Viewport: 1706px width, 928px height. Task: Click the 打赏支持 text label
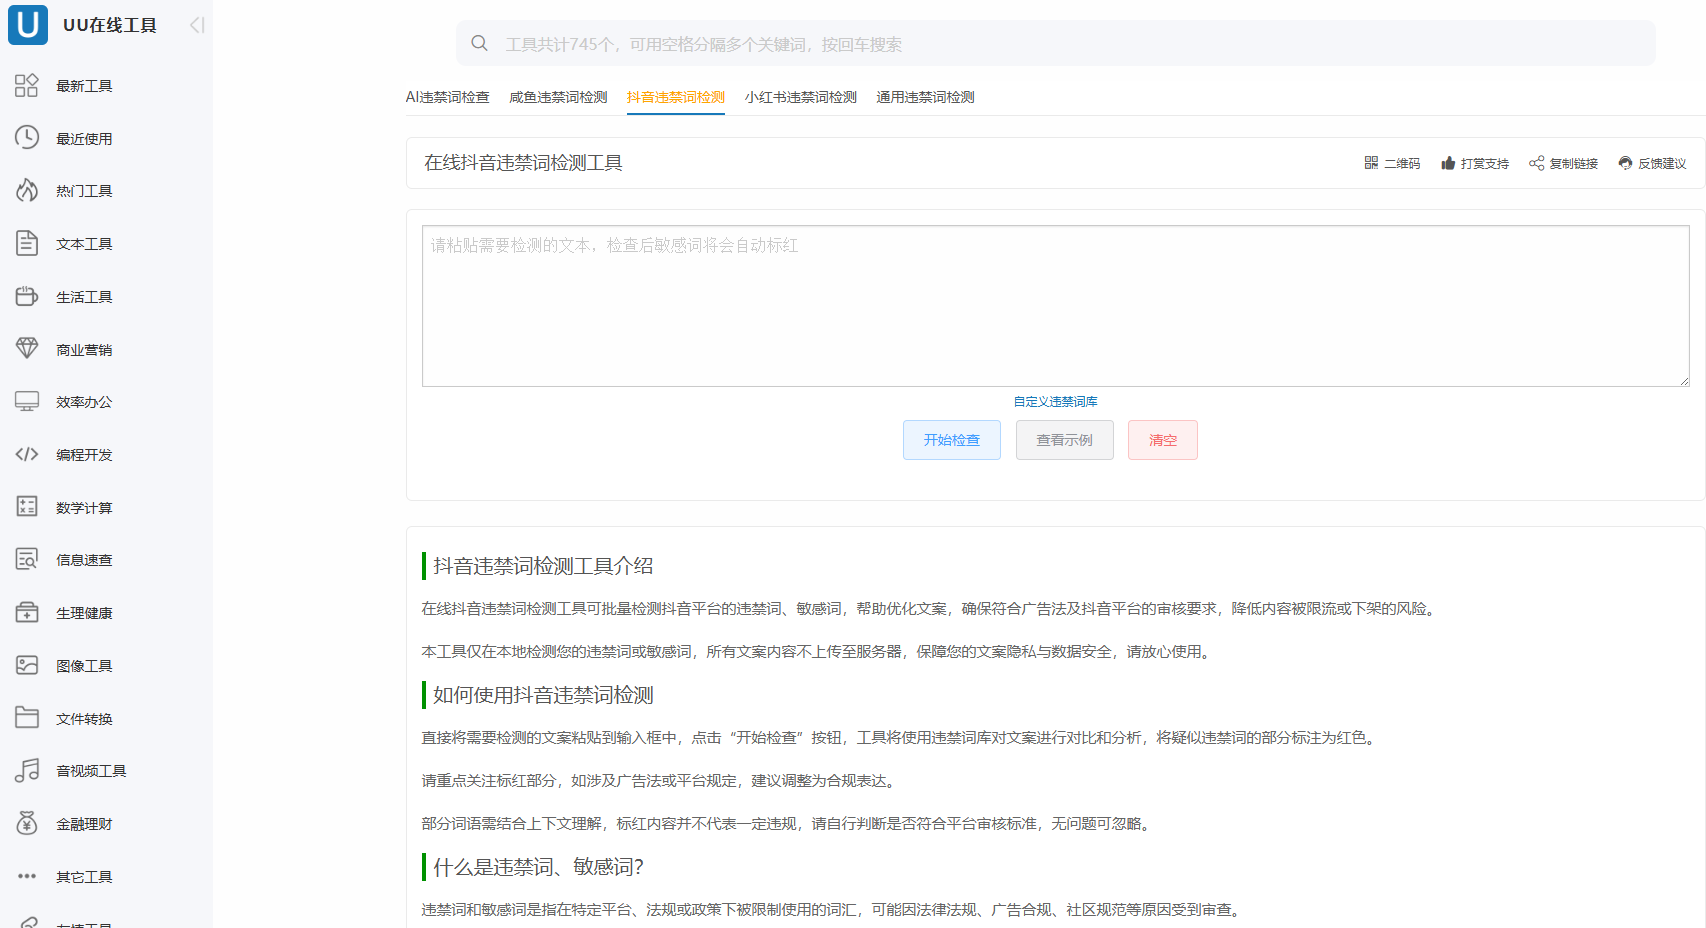click(1485, 163)
